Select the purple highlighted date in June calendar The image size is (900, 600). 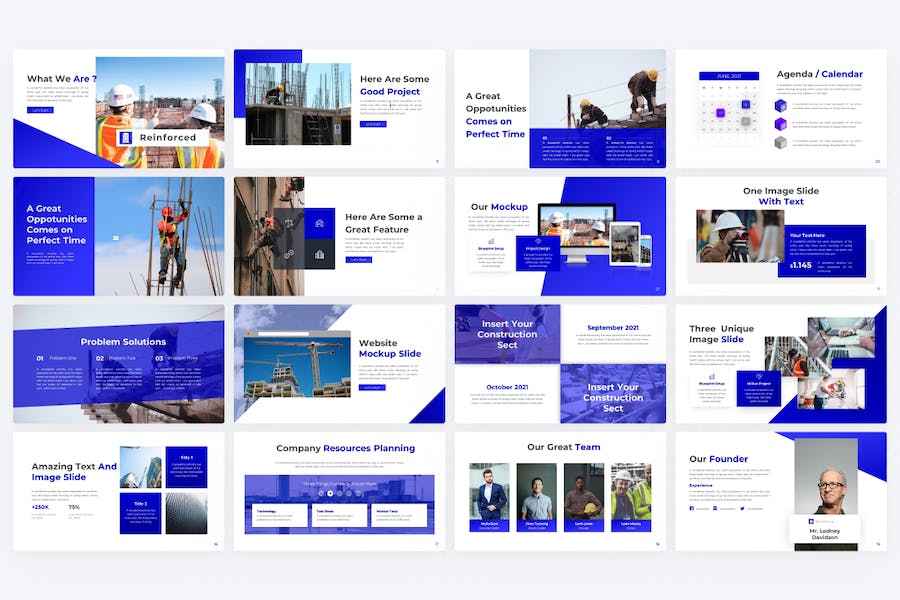point(720,113)
